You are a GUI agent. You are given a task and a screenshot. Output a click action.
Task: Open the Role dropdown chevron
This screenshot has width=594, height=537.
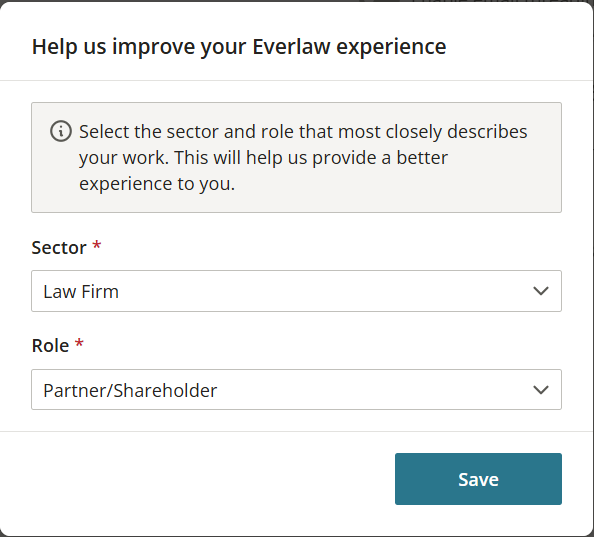click(541, 390)
